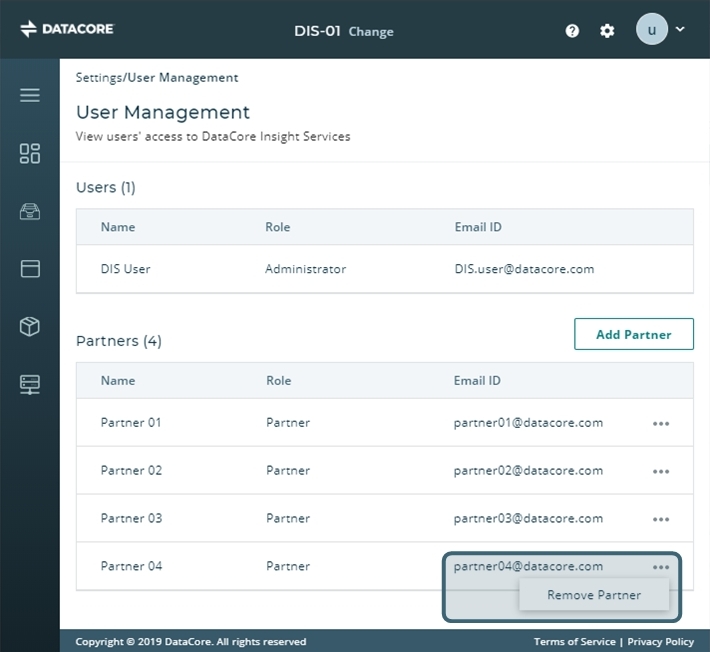Viewport: 710px width, 652px height.
Task: Open the server rack icon in sidebar
Action: [30, 384]
